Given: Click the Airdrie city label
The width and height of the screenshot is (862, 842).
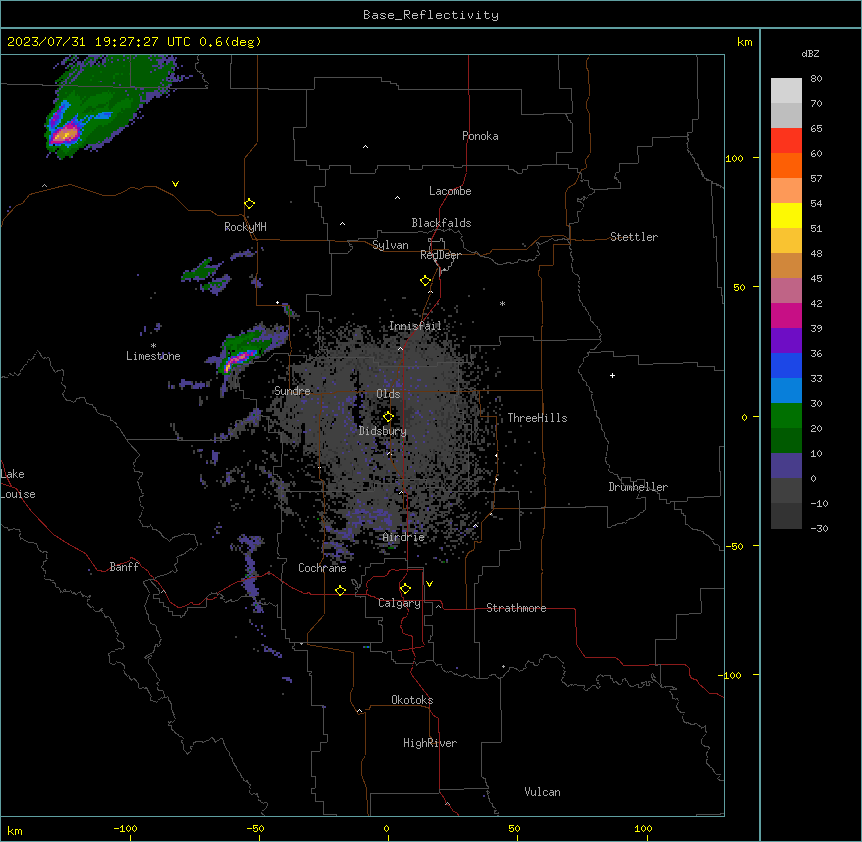Looking at the screenshot, I should point(404,537).
